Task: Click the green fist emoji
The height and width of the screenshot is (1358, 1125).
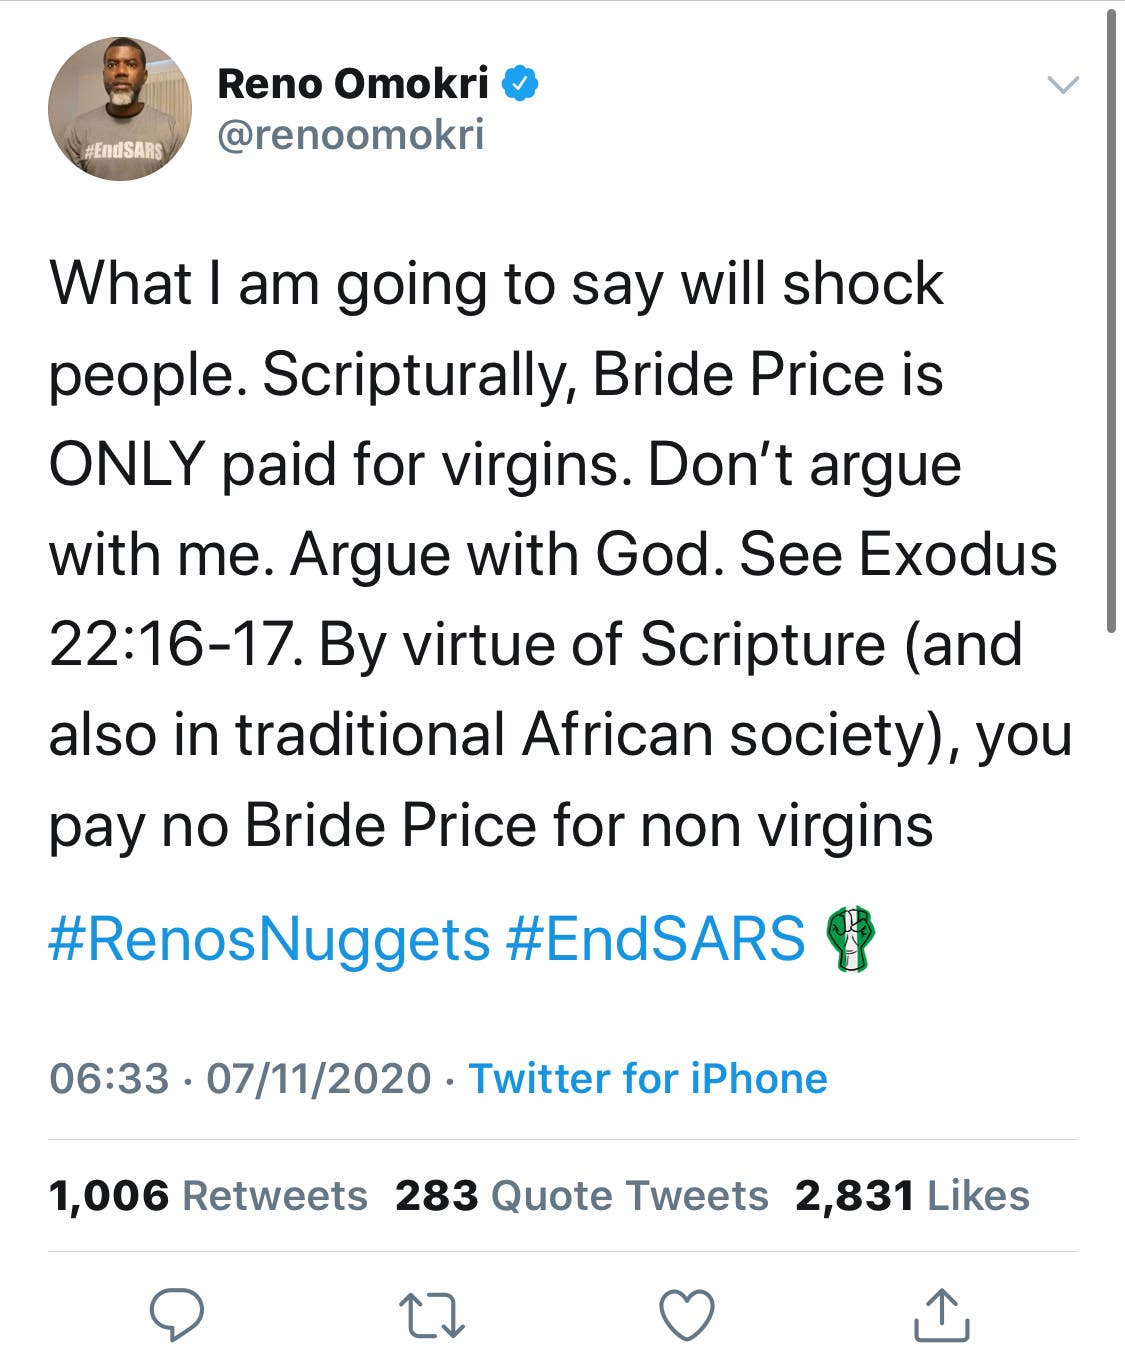Action: pos(850,939)
